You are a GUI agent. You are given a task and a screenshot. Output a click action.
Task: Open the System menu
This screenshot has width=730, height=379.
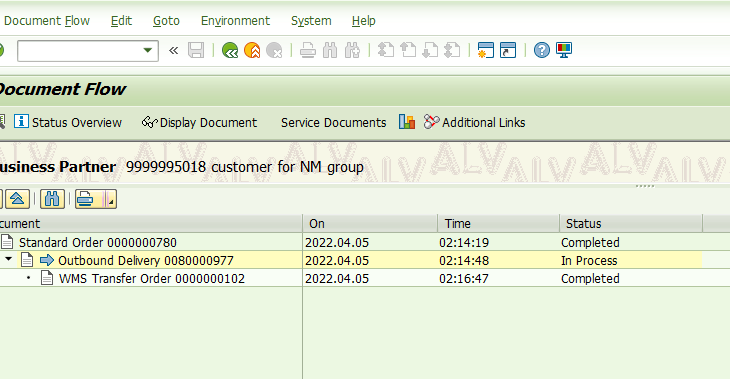[x=311, y=20]
